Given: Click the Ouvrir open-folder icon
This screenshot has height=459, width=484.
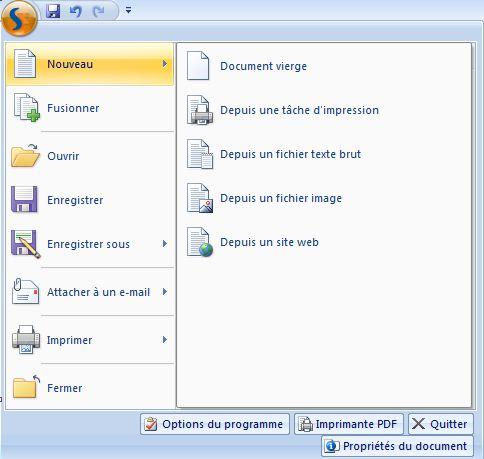Looking at the screenshot, I should tap(25, 155).
